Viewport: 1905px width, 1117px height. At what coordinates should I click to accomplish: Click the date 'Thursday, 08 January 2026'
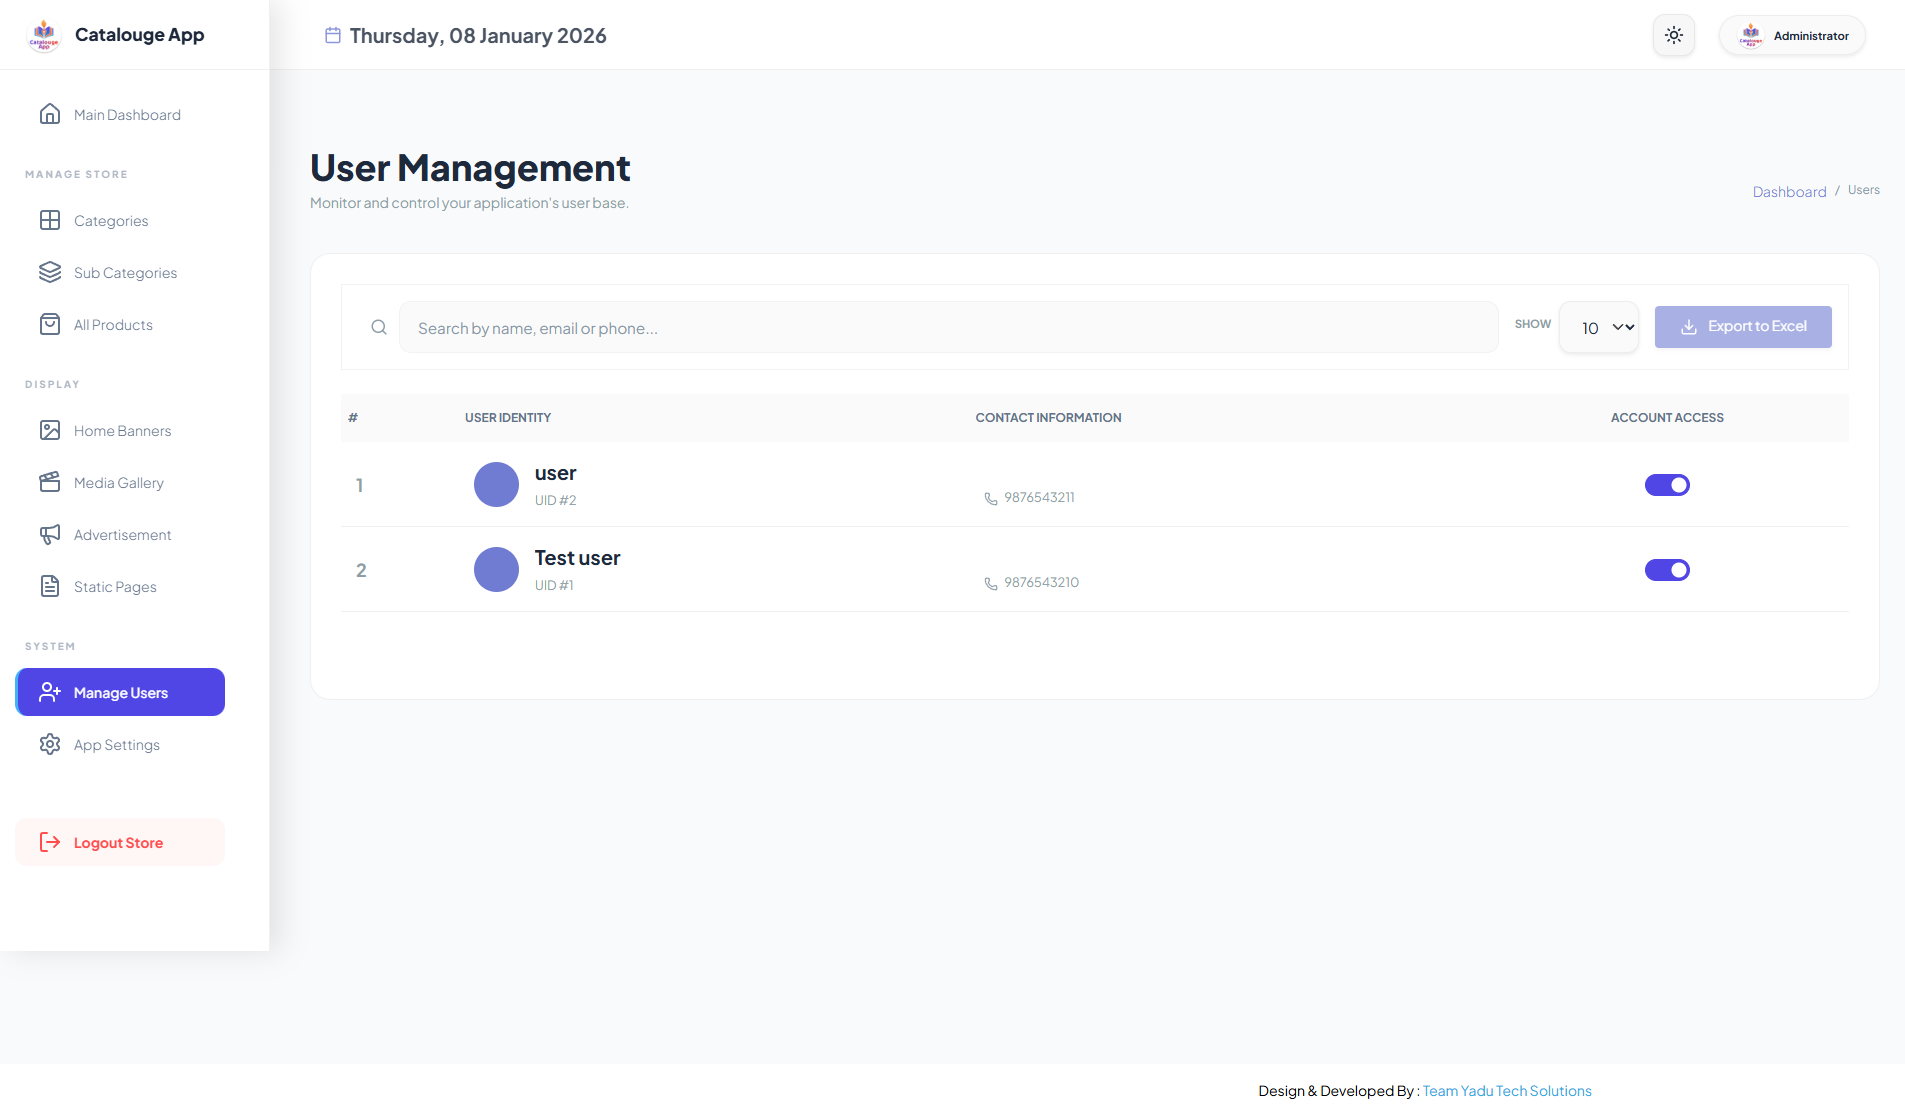click(x=478, y=36)
